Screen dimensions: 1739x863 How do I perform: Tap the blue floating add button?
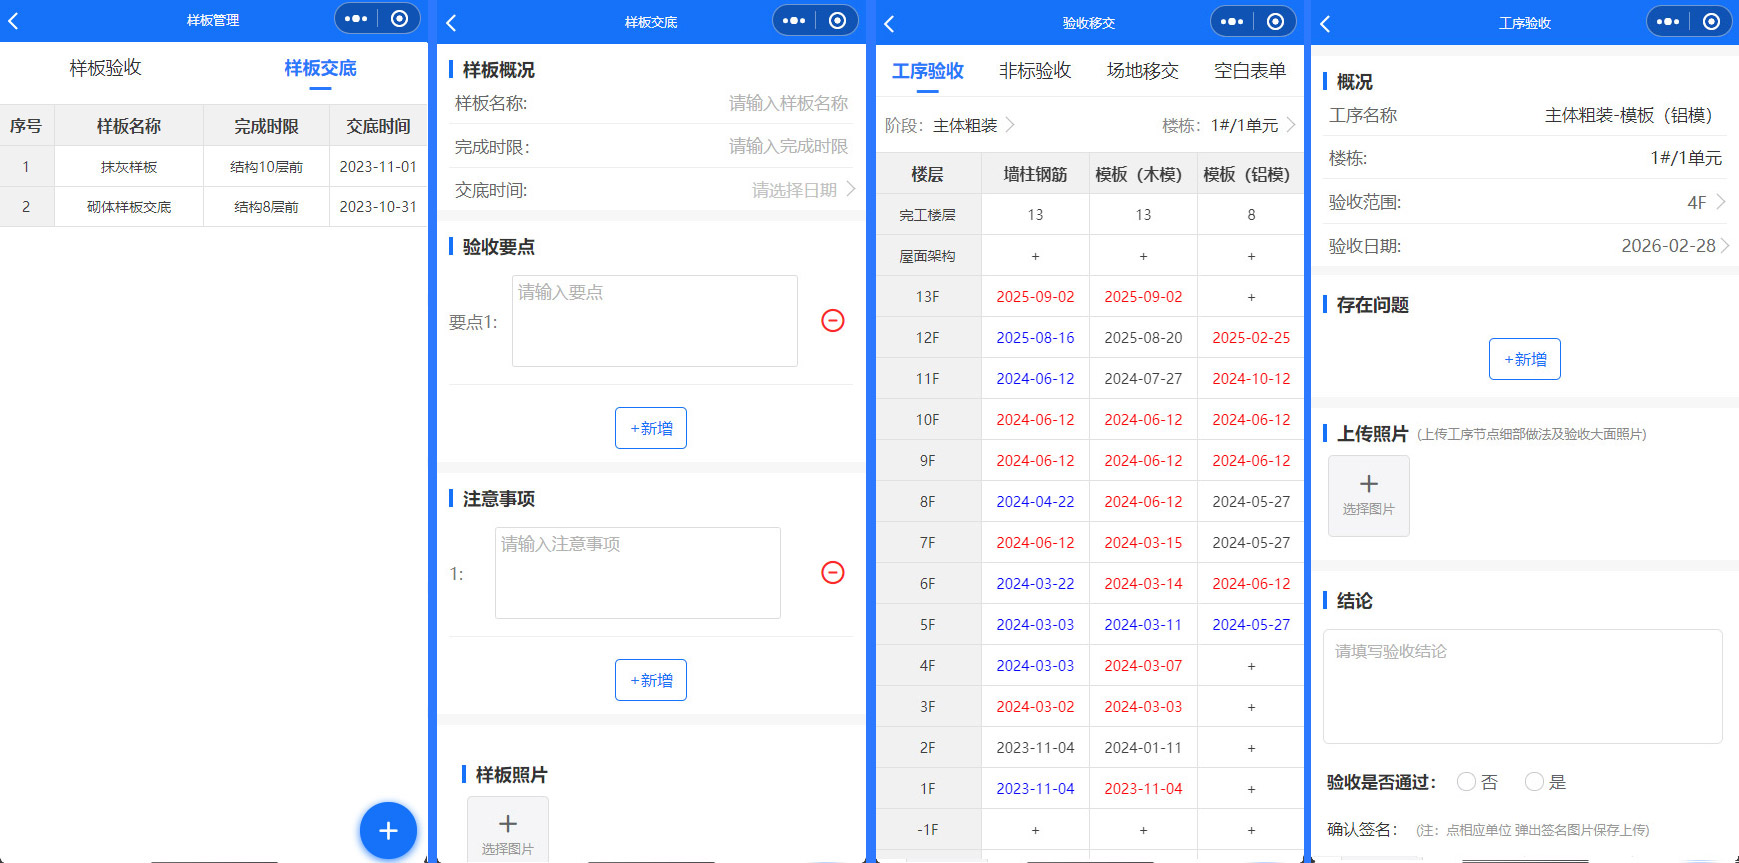[388, 830]
